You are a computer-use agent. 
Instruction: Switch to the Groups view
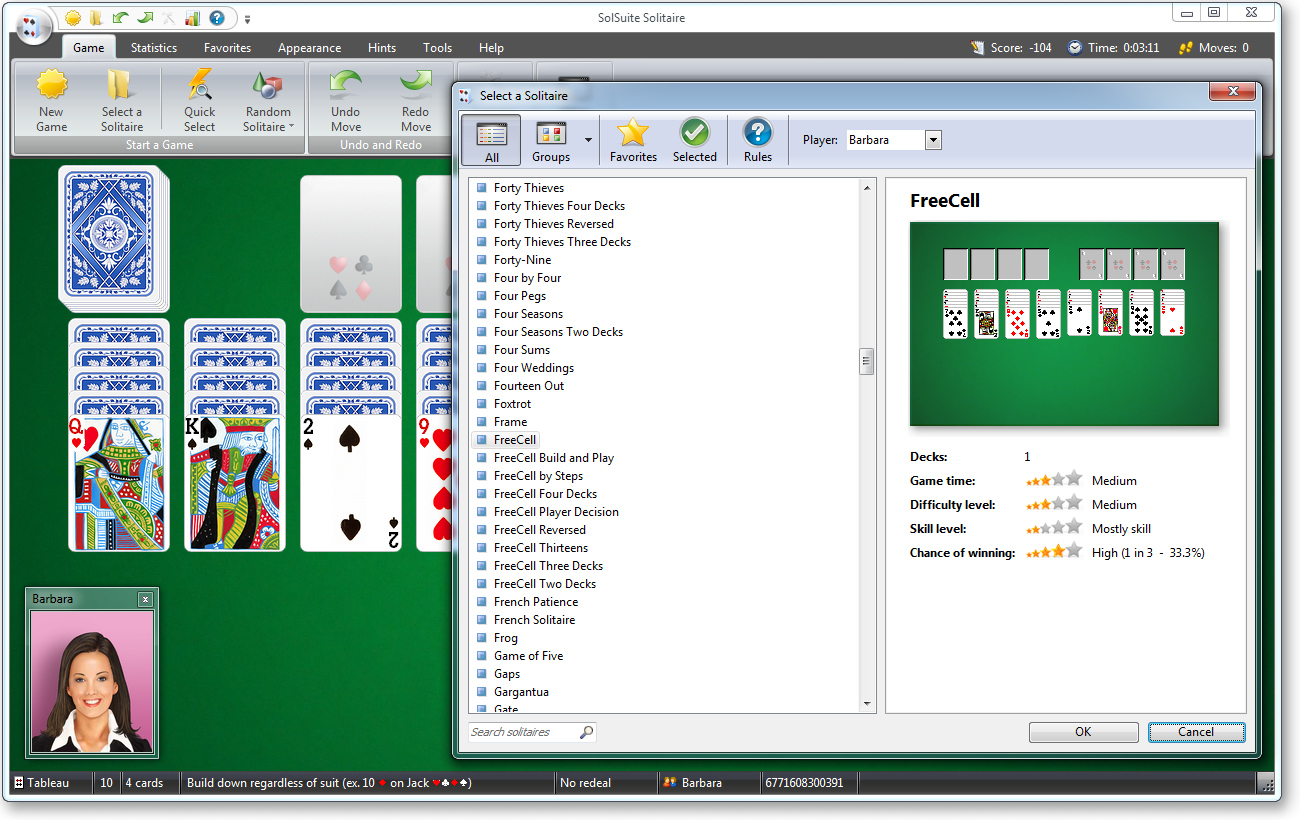click(x=551, y=140)
